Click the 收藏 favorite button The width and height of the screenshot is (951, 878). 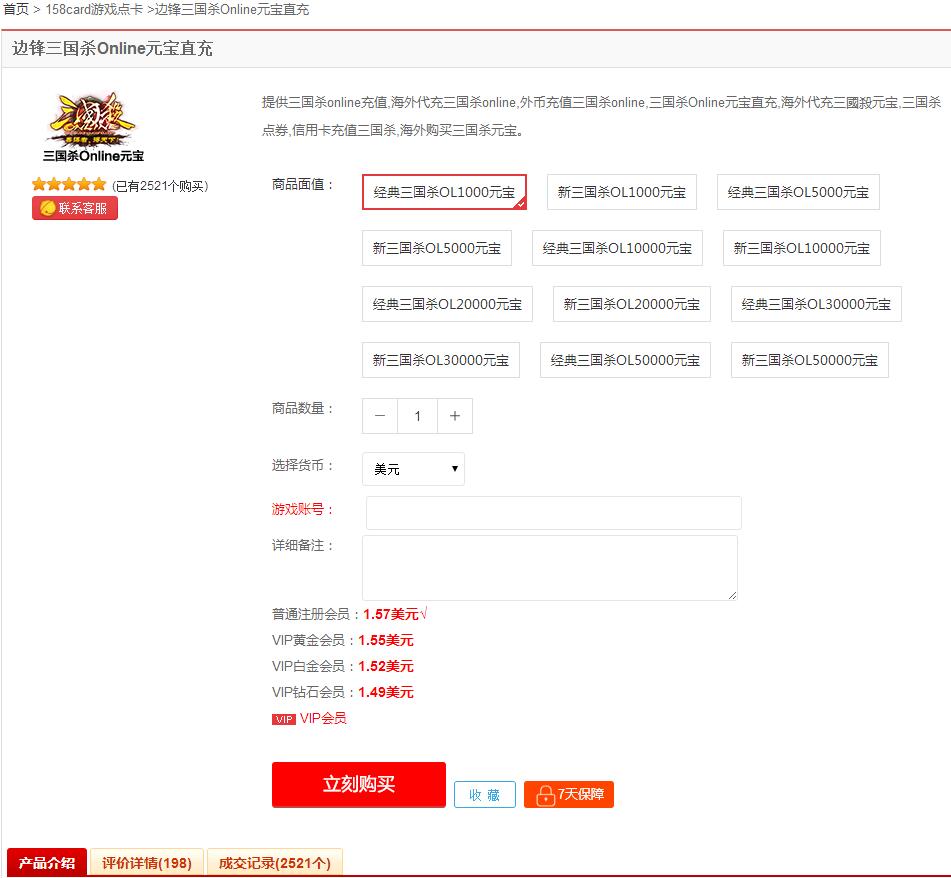[485, 794]
